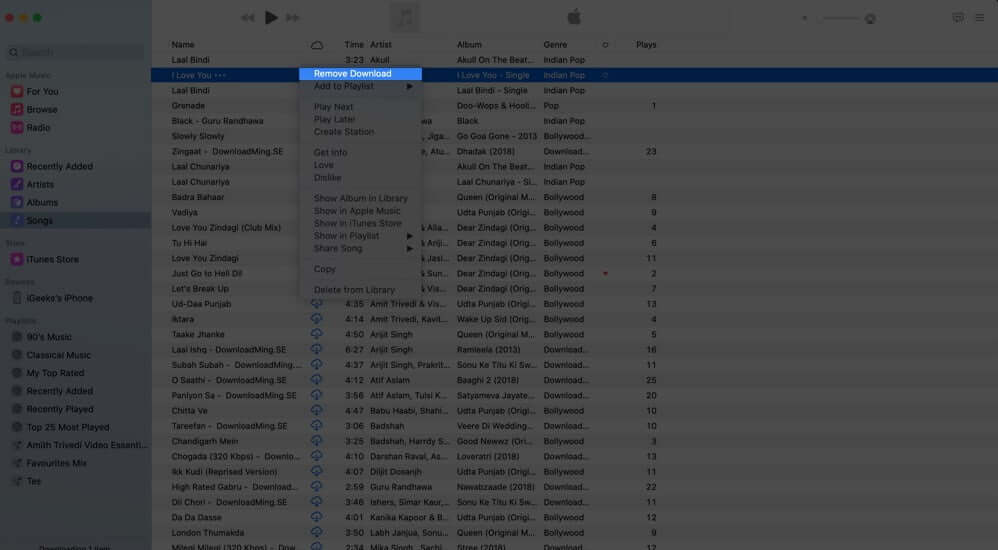Download Chandigarh Mein via cloud icon

(x=316, y=441)
